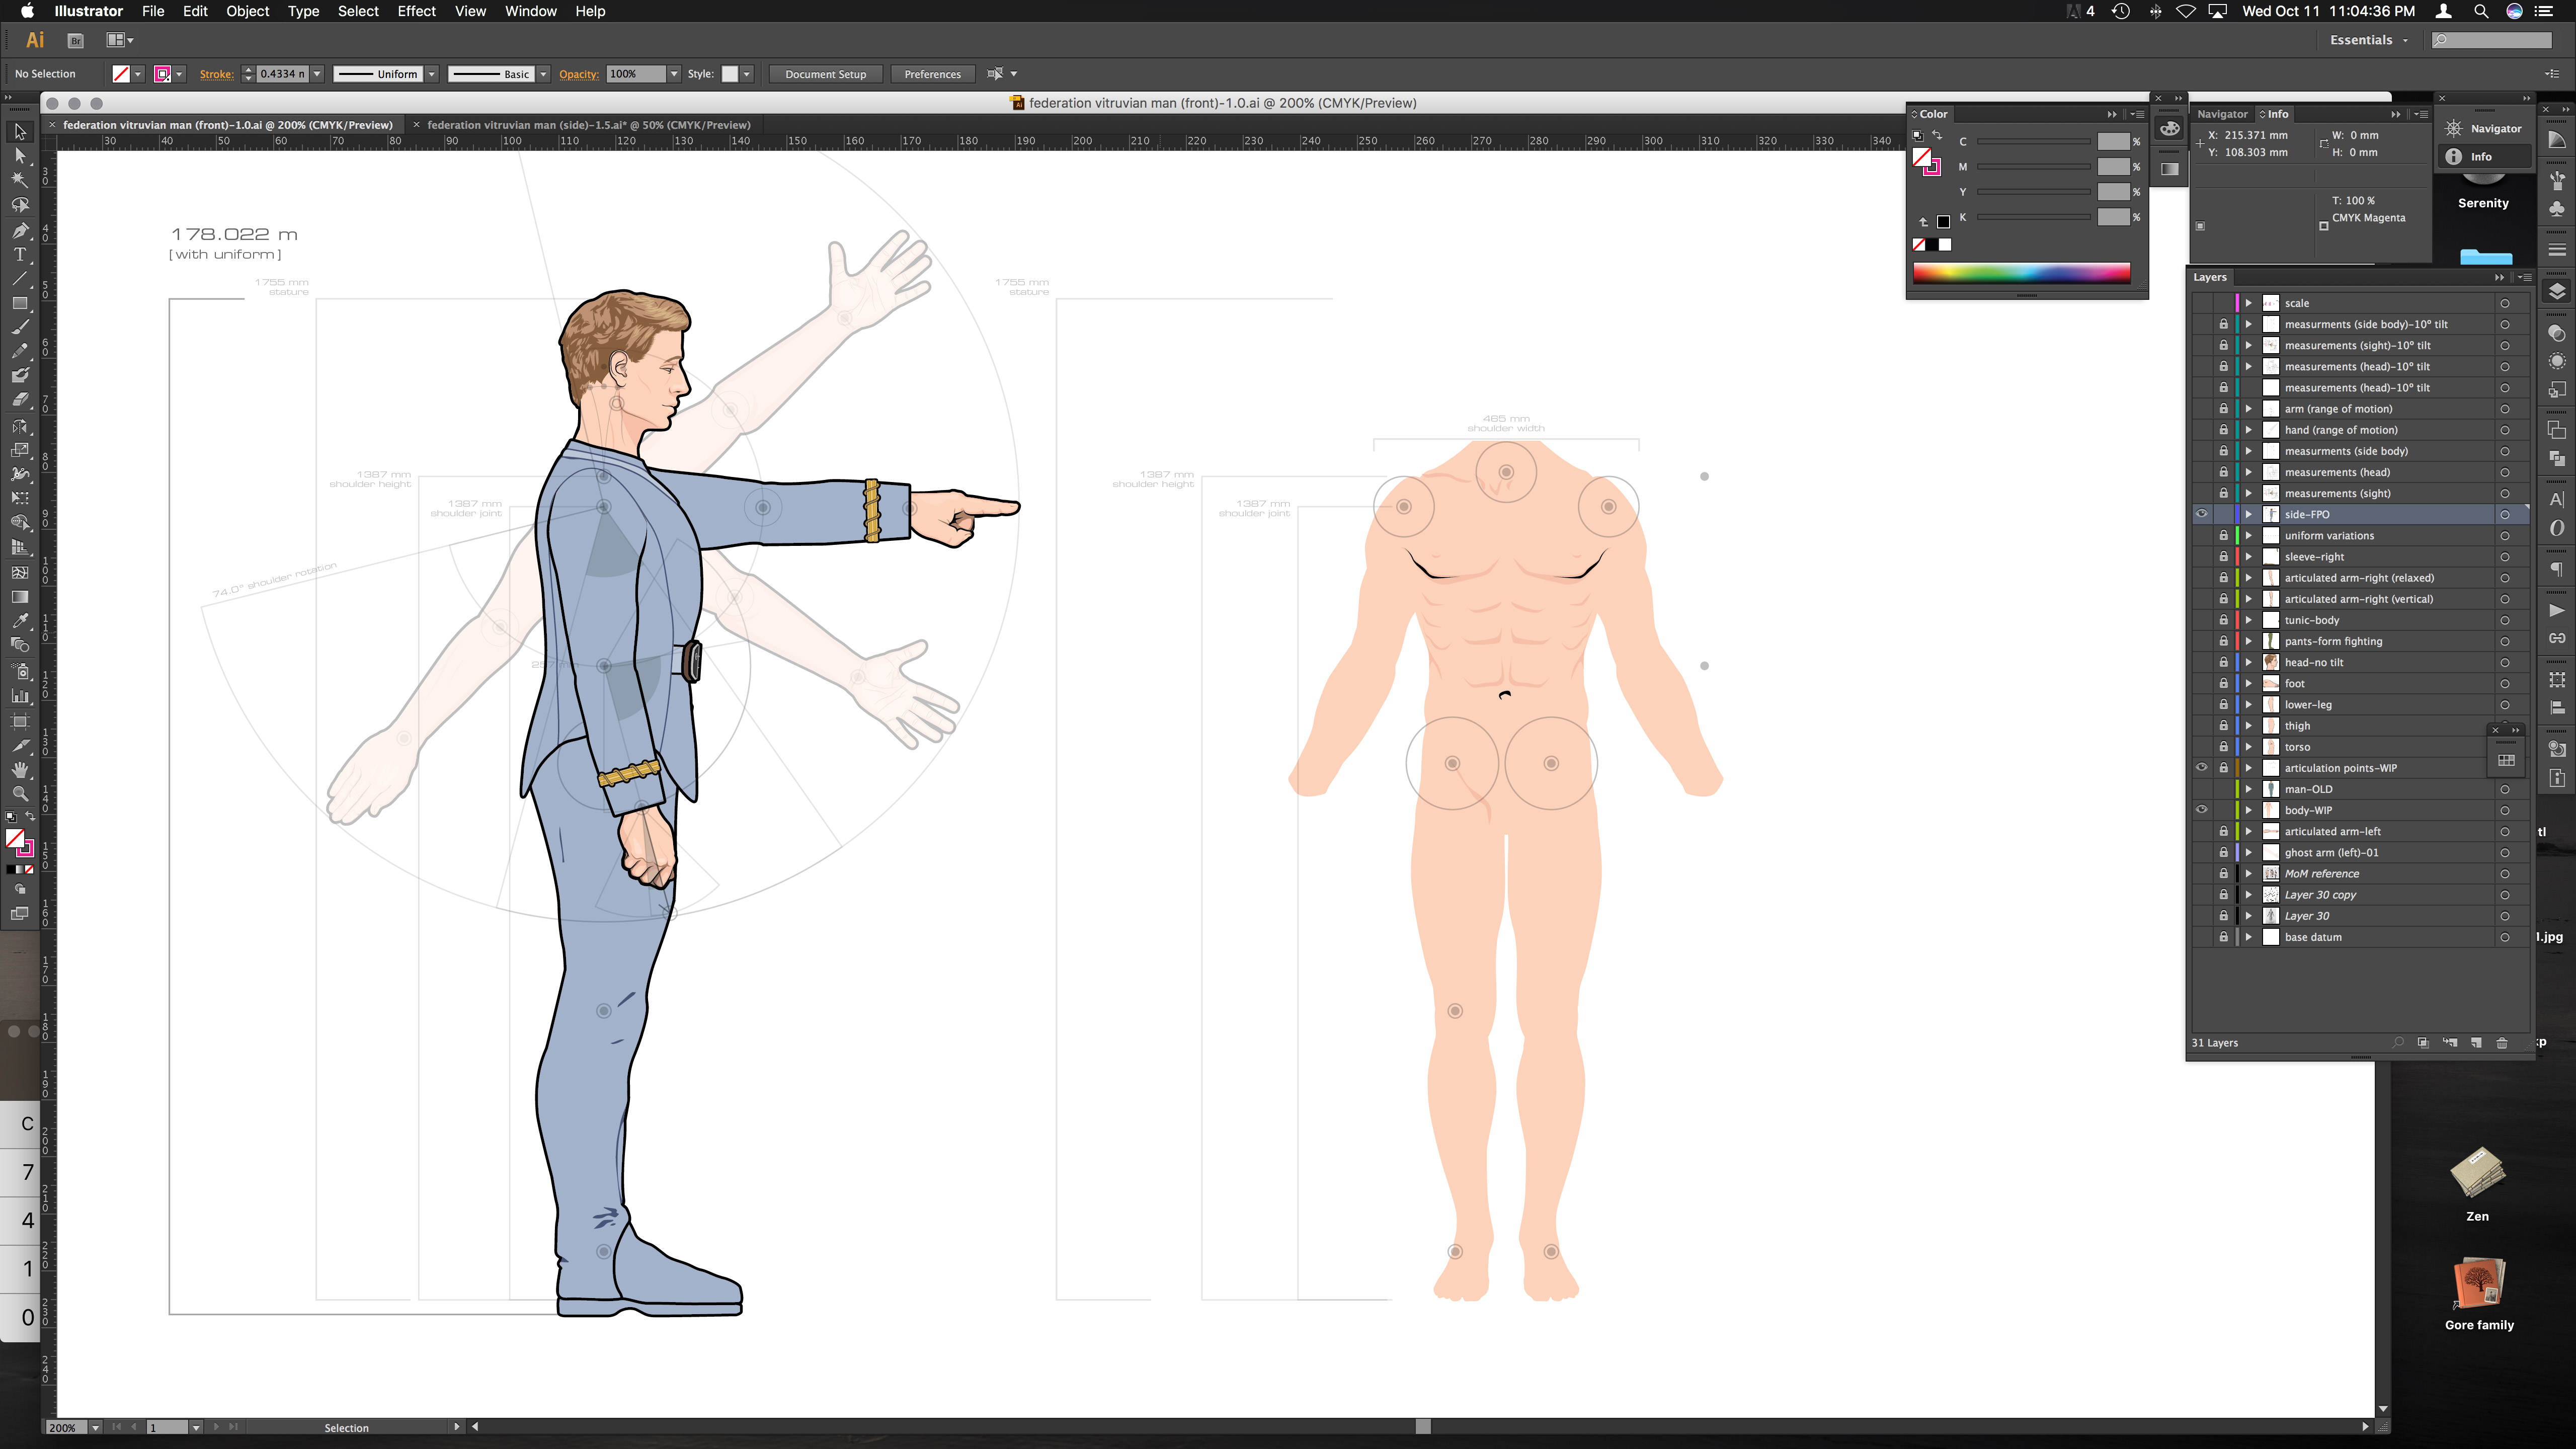This screenshot has width=2576, height=1449.
Task: Select the Hand tool
Action: [x=19, y=769]
